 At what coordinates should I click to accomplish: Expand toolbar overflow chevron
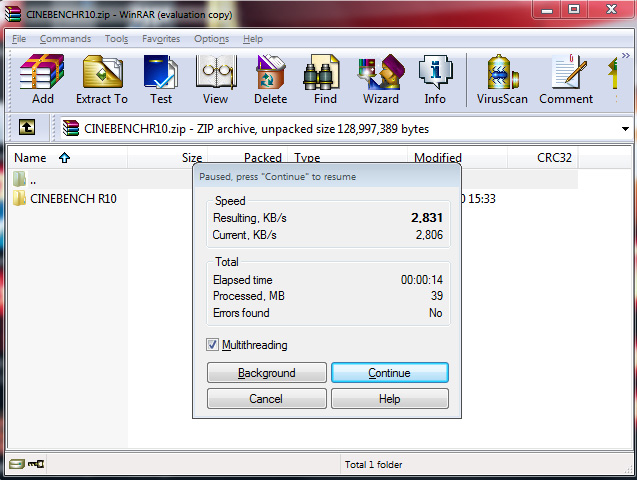pos(626,56)
